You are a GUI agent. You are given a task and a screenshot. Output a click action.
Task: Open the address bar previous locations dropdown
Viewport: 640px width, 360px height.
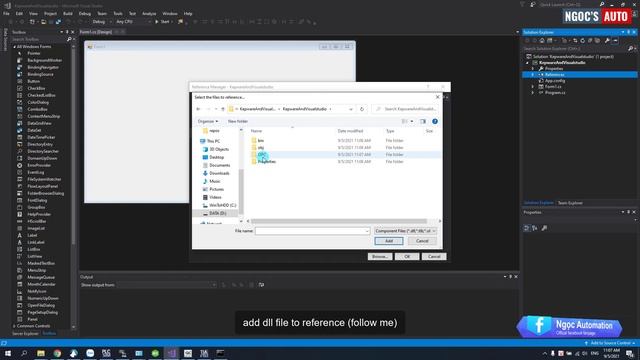(x=351, y=109)
